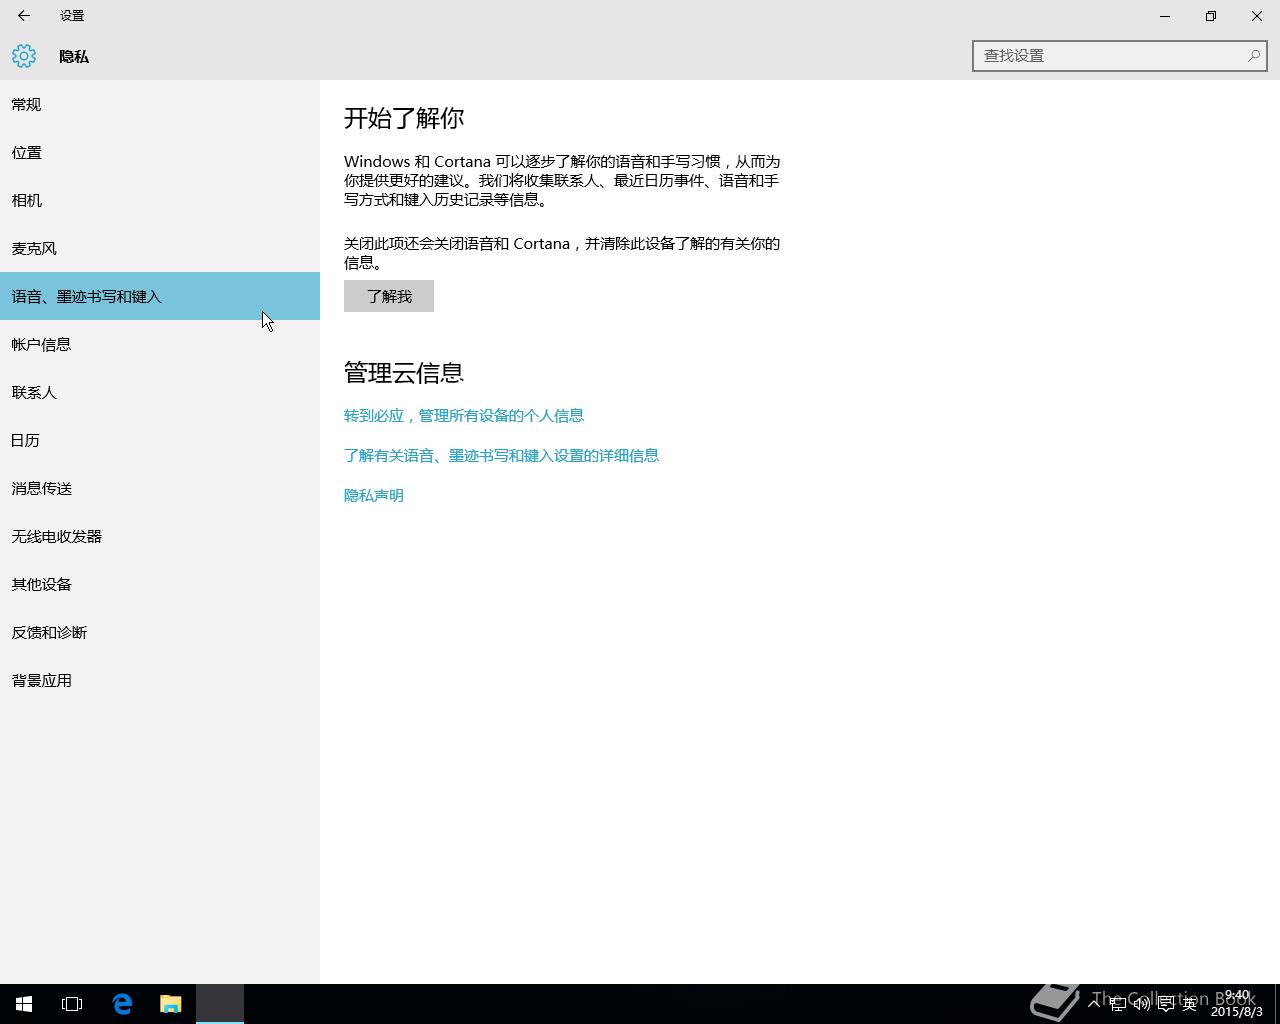Open the 帐户信息 privacy section
Viewport: 1280px width, 1024px height.
[160, 344]
